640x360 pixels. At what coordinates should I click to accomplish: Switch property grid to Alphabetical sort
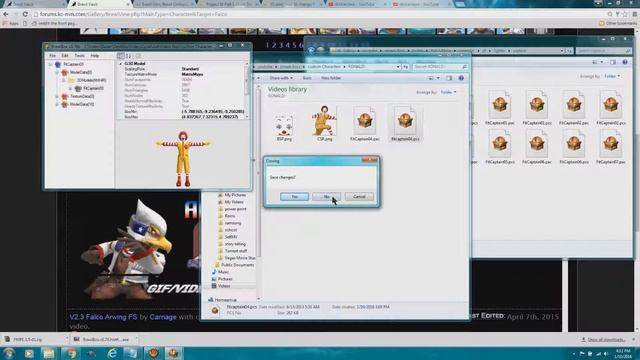tap(128, 56)
